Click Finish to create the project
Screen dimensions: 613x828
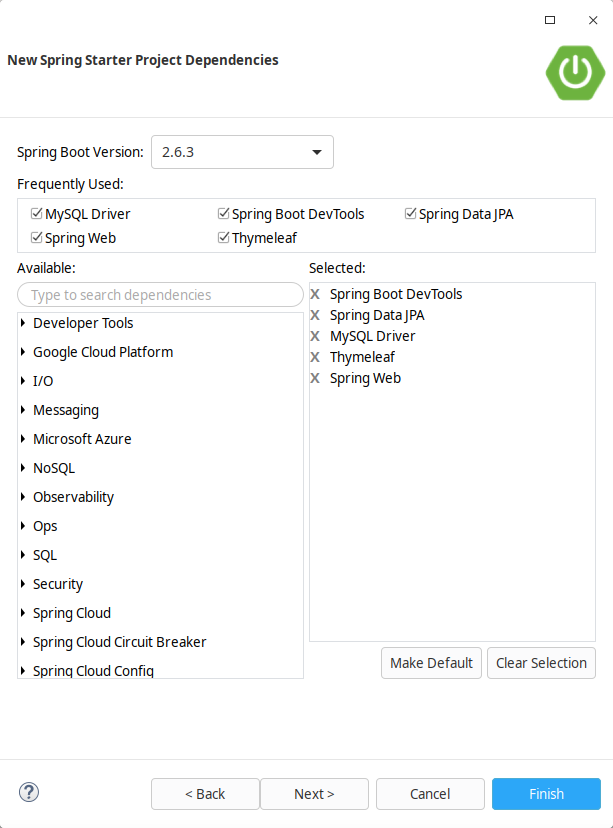coord(546,793)
